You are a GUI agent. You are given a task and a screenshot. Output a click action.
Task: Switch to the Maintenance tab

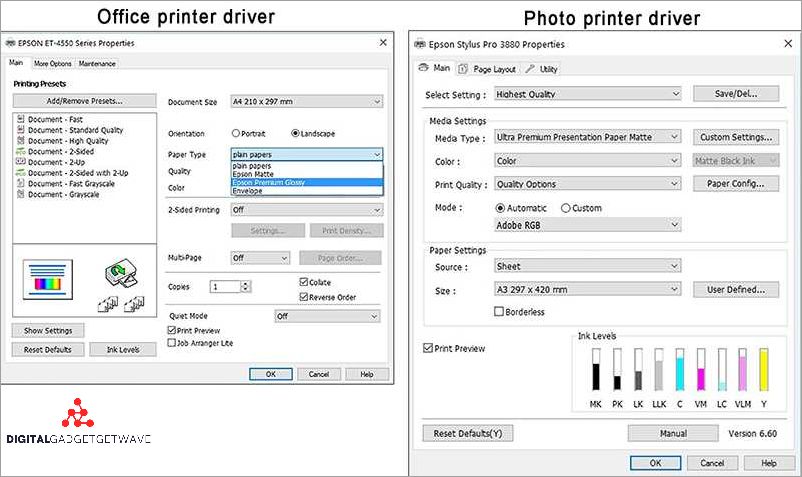pos(97,63)
